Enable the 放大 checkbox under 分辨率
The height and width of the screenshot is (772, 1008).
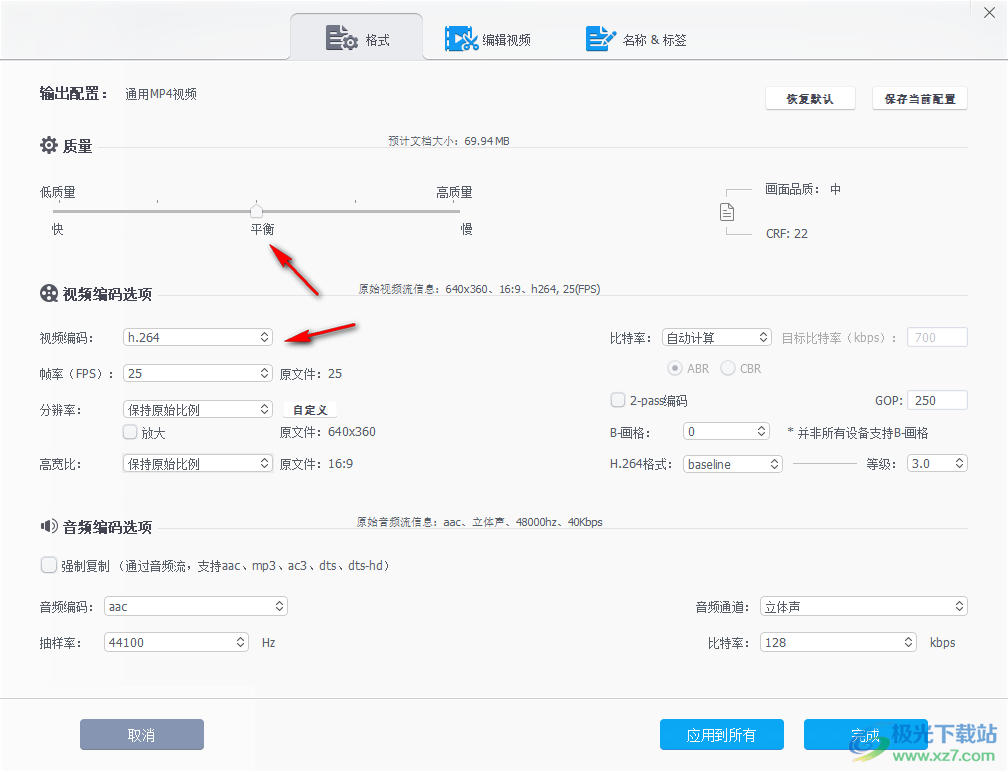[x=130, y=432]
